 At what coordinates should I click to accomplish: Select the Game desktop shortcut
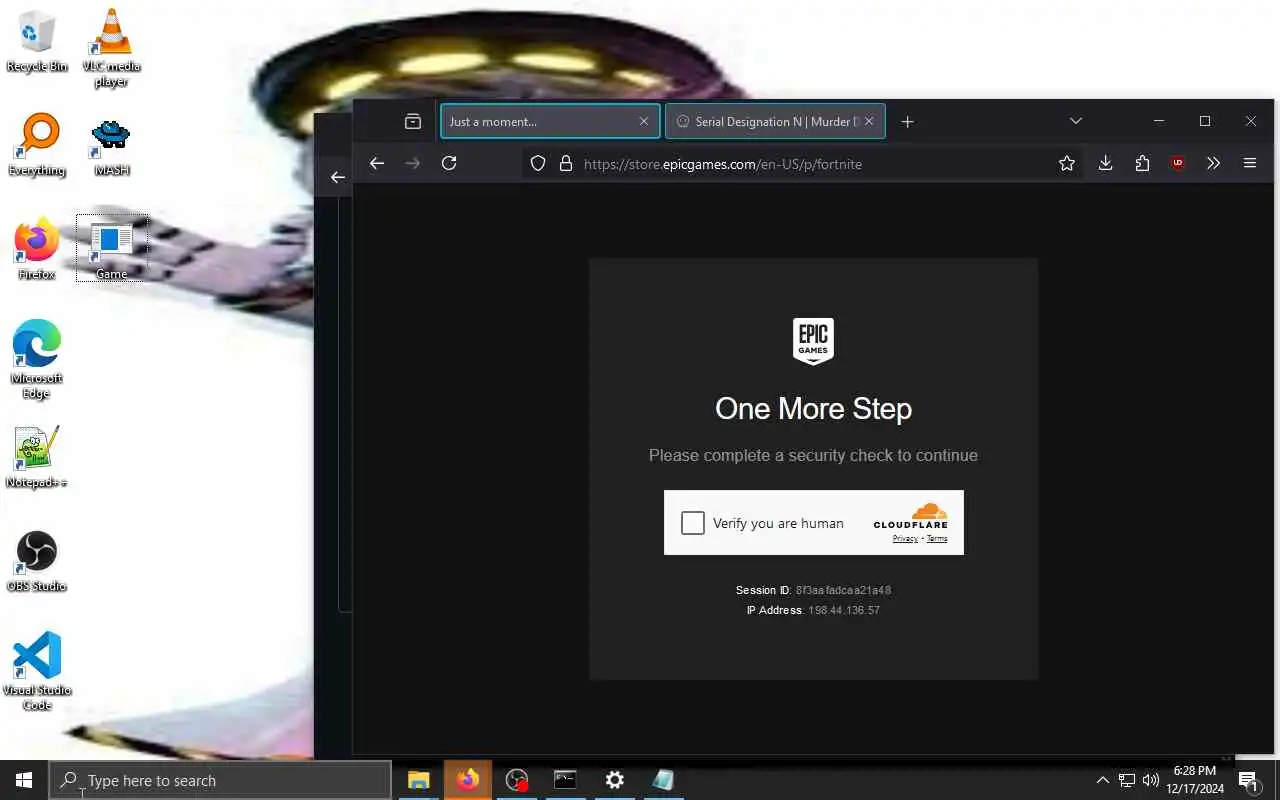click(x=112, y=249)
